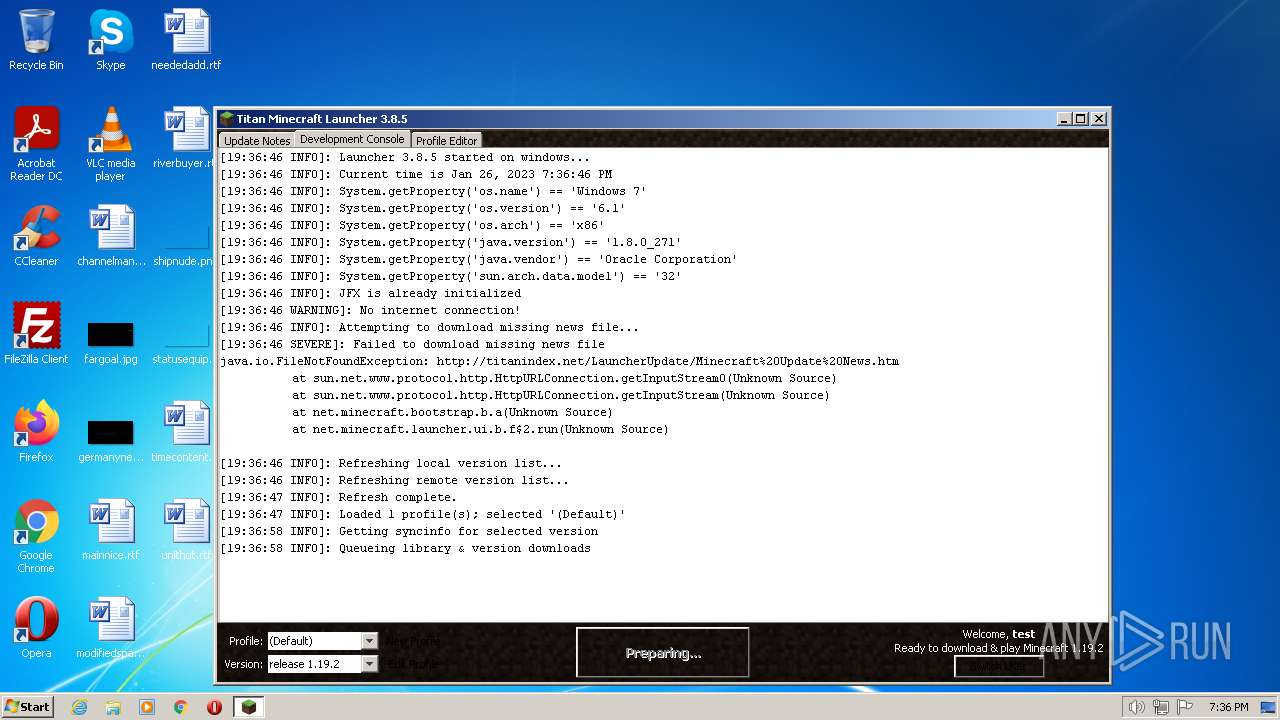Open network status tray icon
This screenshot has height=720, width=1280.
(1160, 707)
